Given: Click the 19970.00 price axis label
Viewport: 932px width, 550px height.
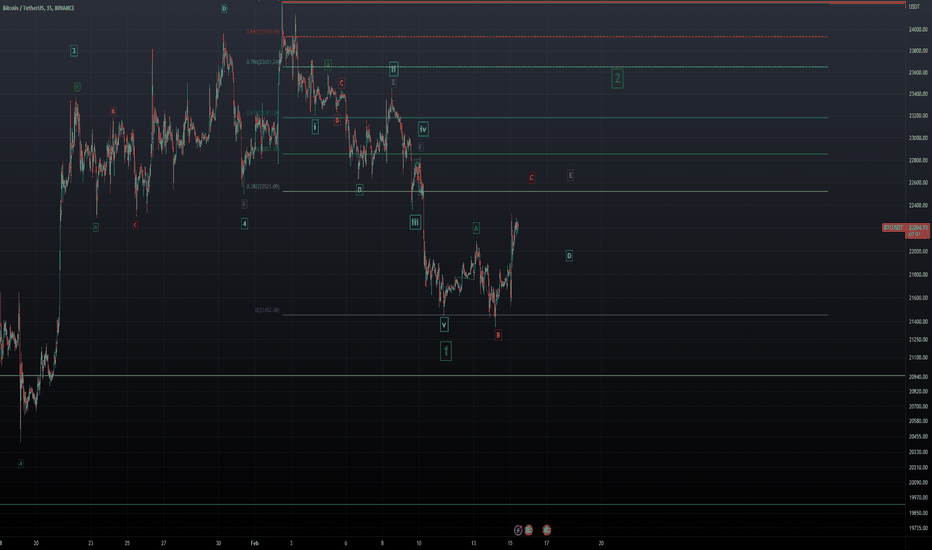Looking at the screenshot, I should click(x=918, y=498).
